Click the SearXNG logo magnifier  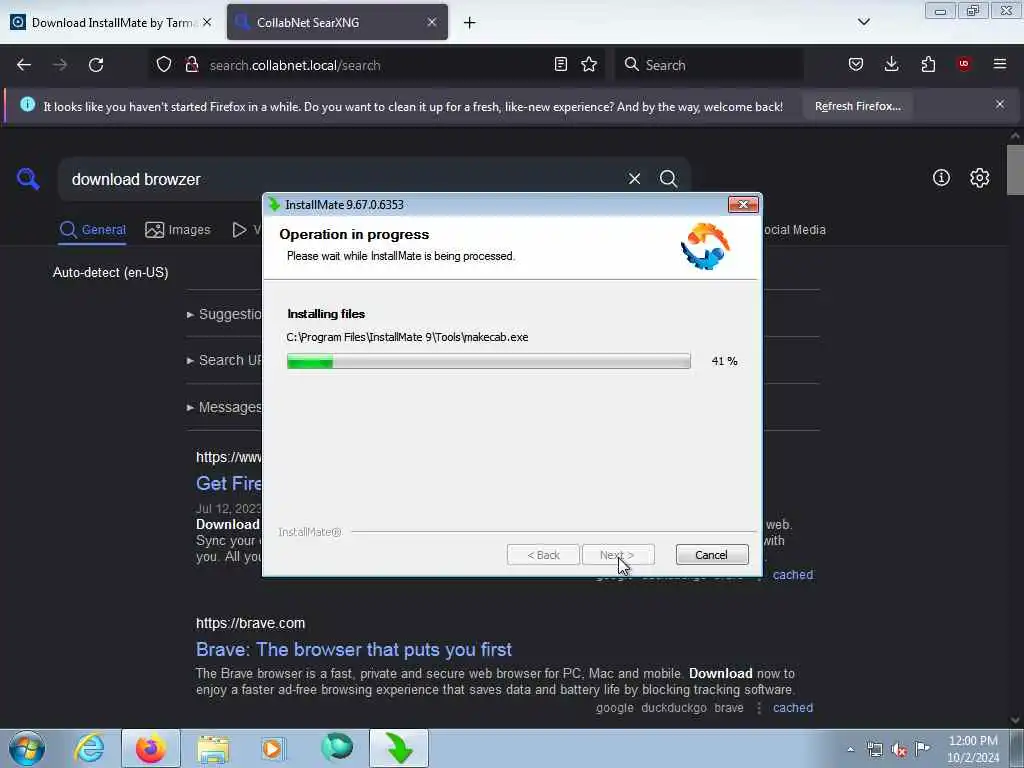click(28, 179)
